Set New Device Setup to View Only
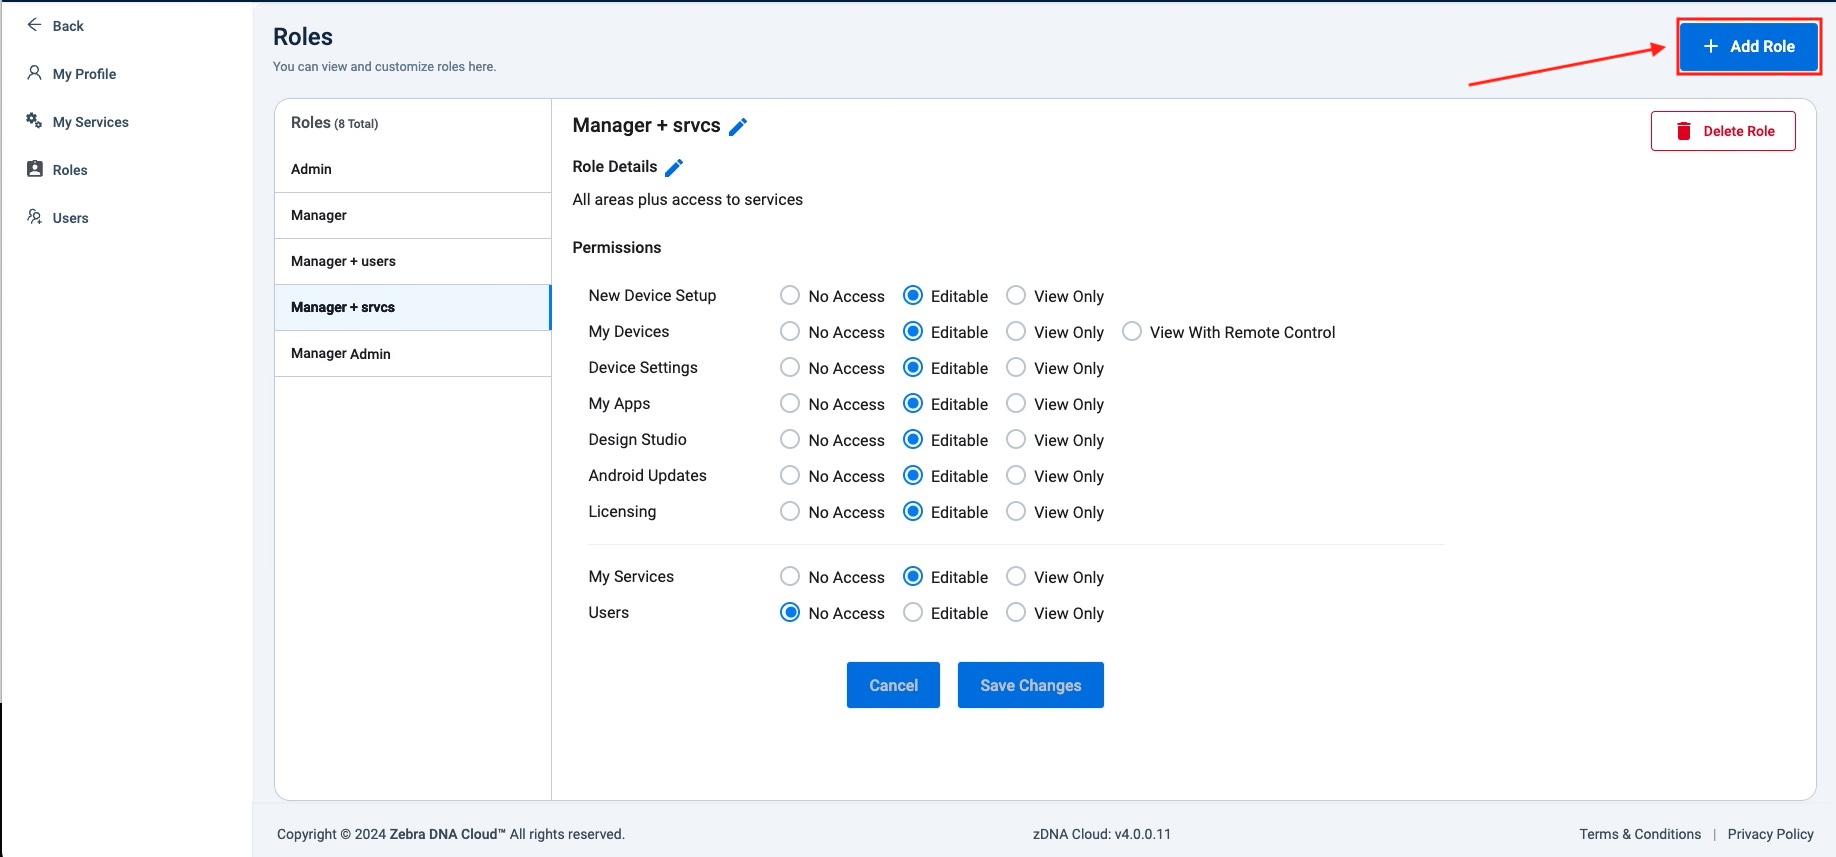The height and width of the screenshot is (857, 1836). pyautogui.click(x=1016, y=296)
